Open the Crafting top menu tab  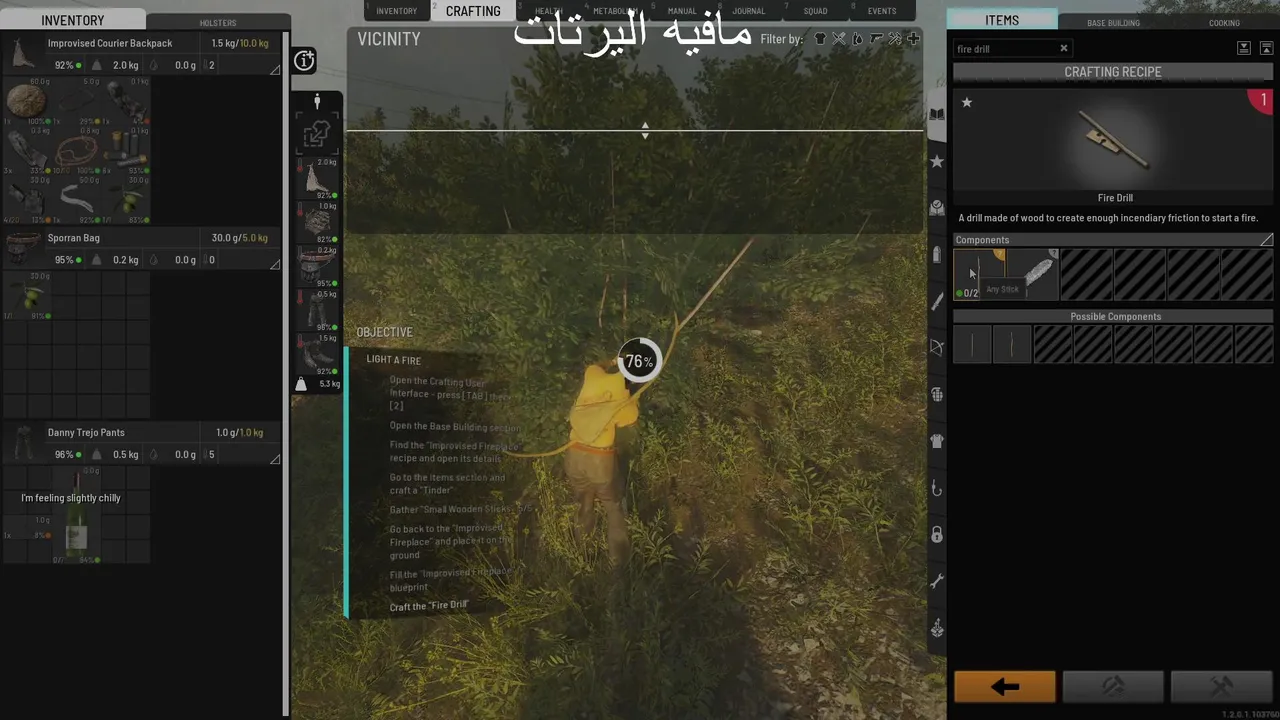(x=473, y=11)
